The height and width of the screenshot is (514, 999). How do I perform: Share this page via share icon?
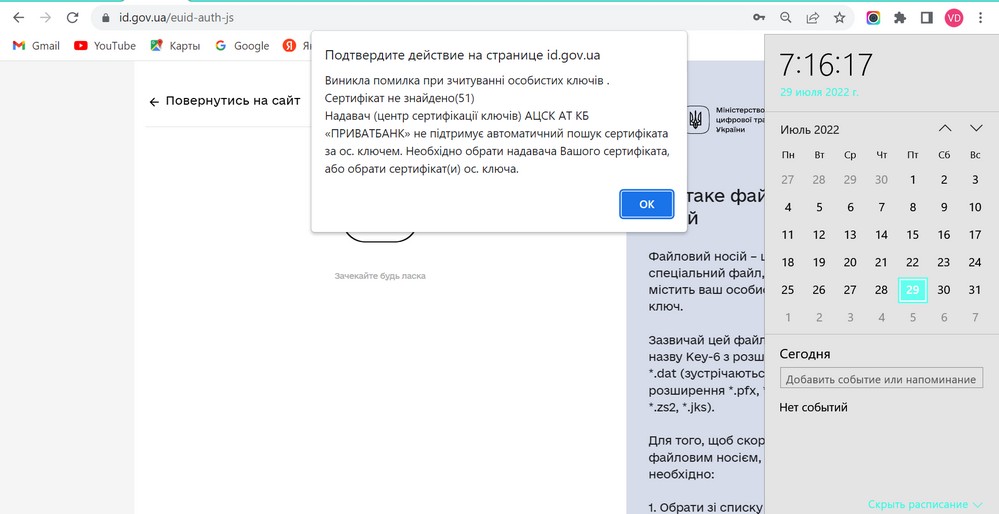click(x=812, y=18)
